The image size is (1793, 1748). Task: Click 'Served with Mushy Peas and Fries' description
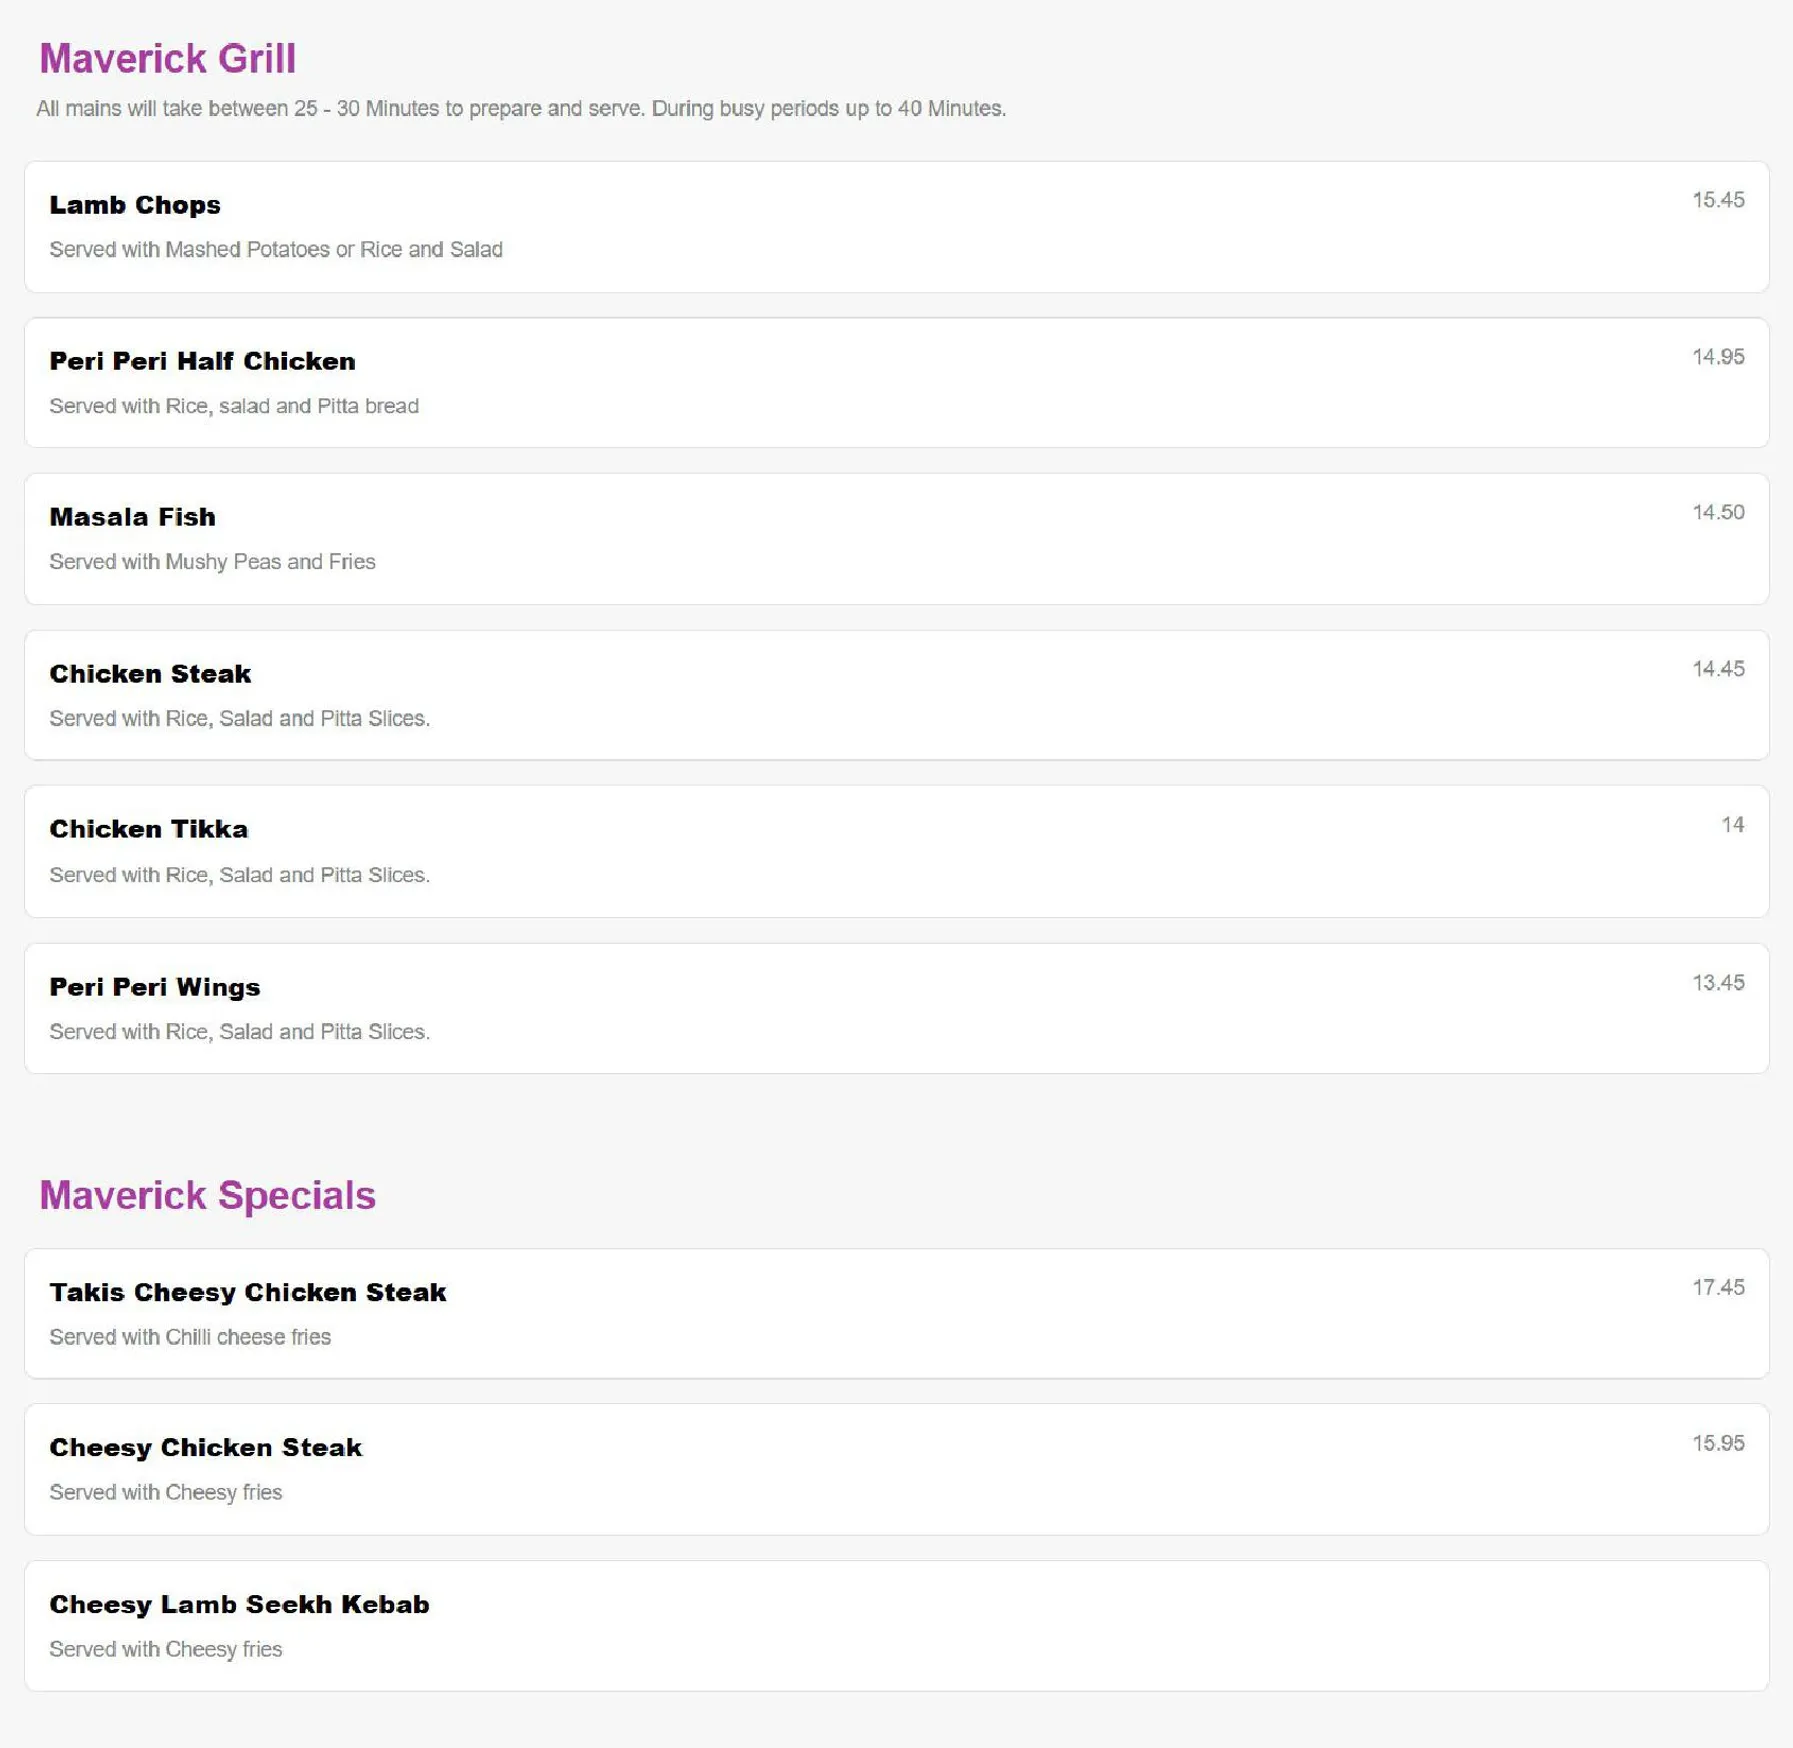(x=212, y=562)
